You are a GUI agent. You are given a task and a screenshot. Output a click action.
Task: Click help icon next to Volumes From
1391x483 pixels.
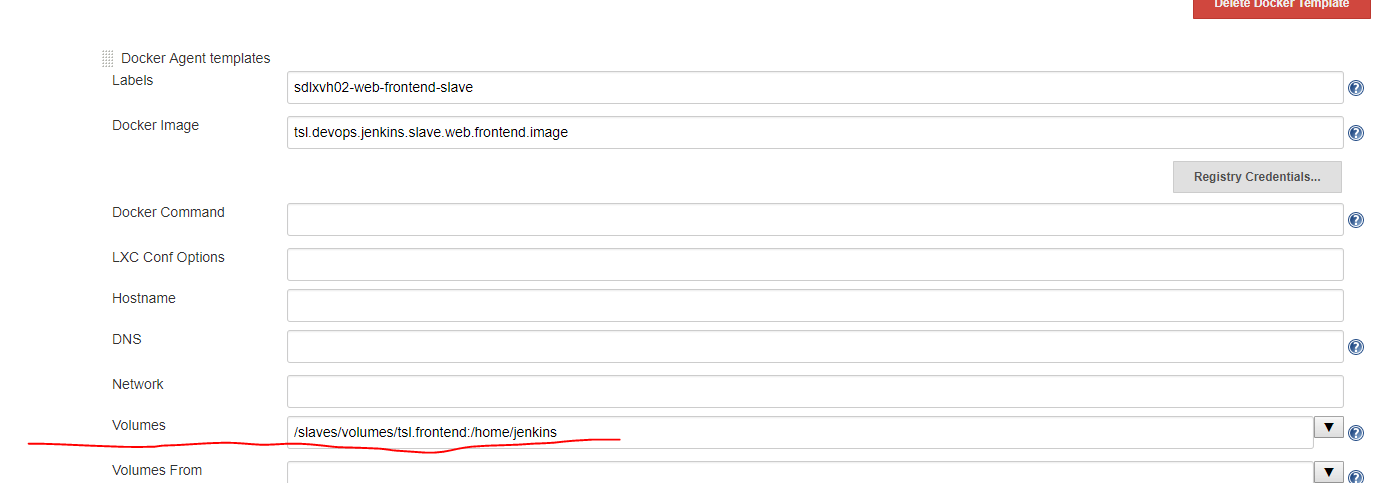click(x=1356, y=476)
